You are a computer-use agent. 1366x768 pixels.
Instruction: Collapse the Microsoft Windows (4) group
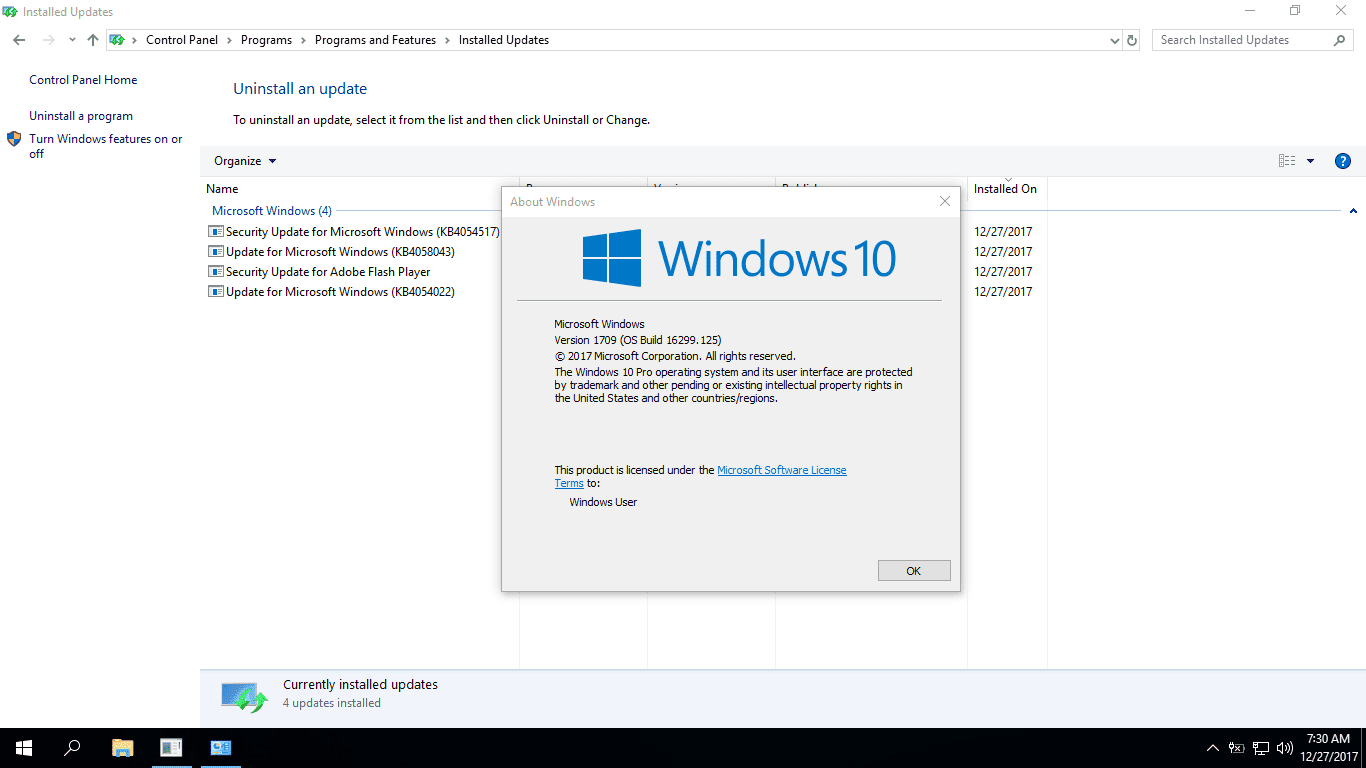click(1353, 211)
